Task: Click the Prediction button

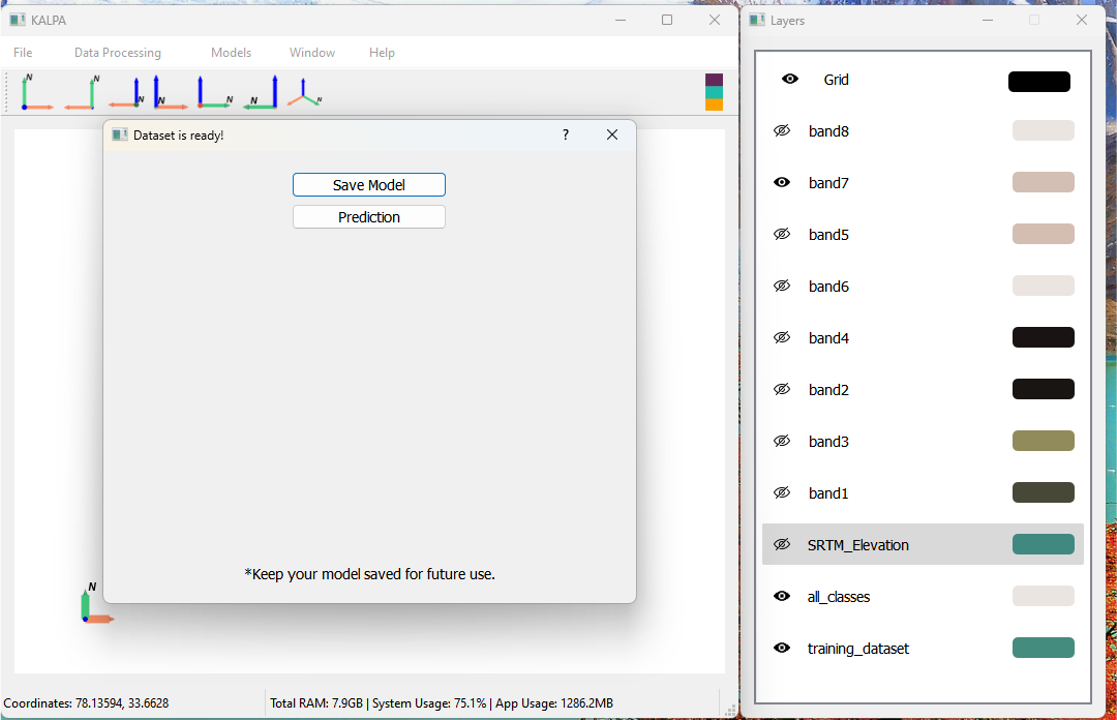Action: tap(369, 217)
